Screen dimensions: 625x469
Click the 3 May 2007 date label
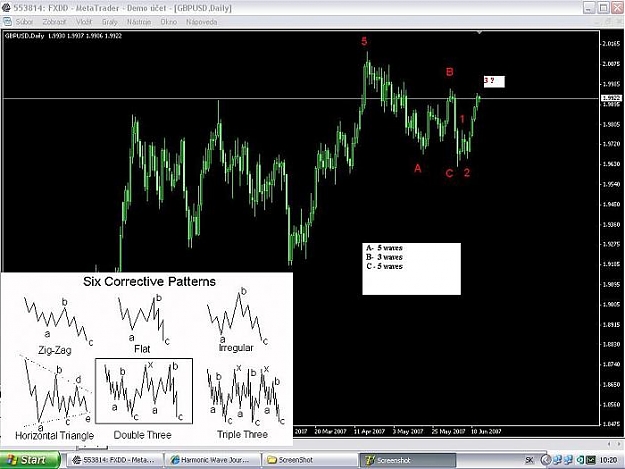coord(407,431)
